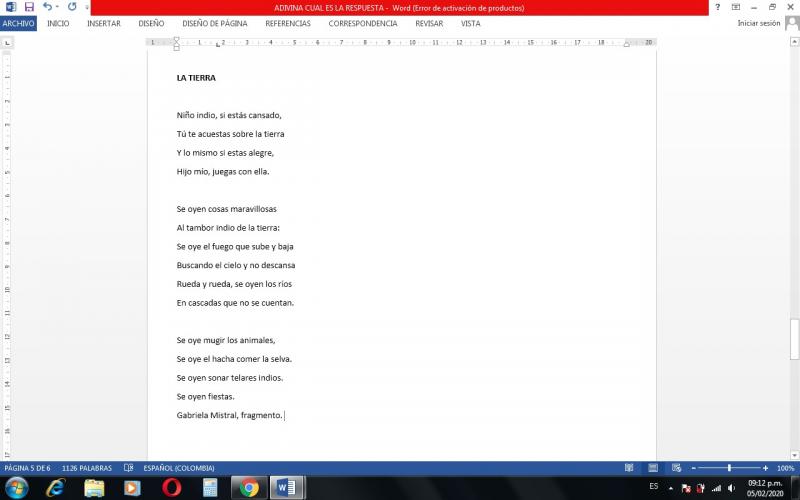800x500 pixels.
Task: Open the VISTA ribbon tab
Action: [470, 23]
